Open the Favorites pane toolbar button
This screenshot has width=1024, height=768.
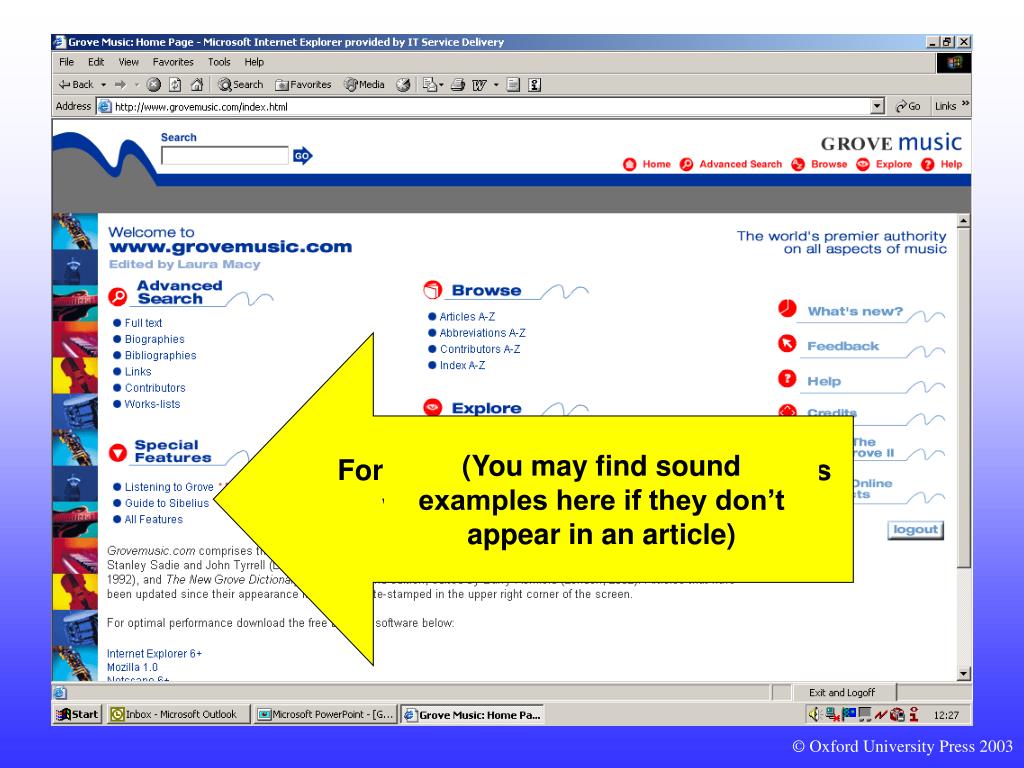coord(303,85)
